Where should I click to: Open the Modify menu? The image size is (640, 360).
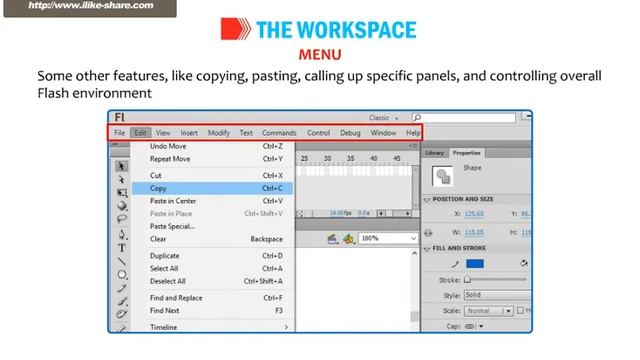click(219, 133)
